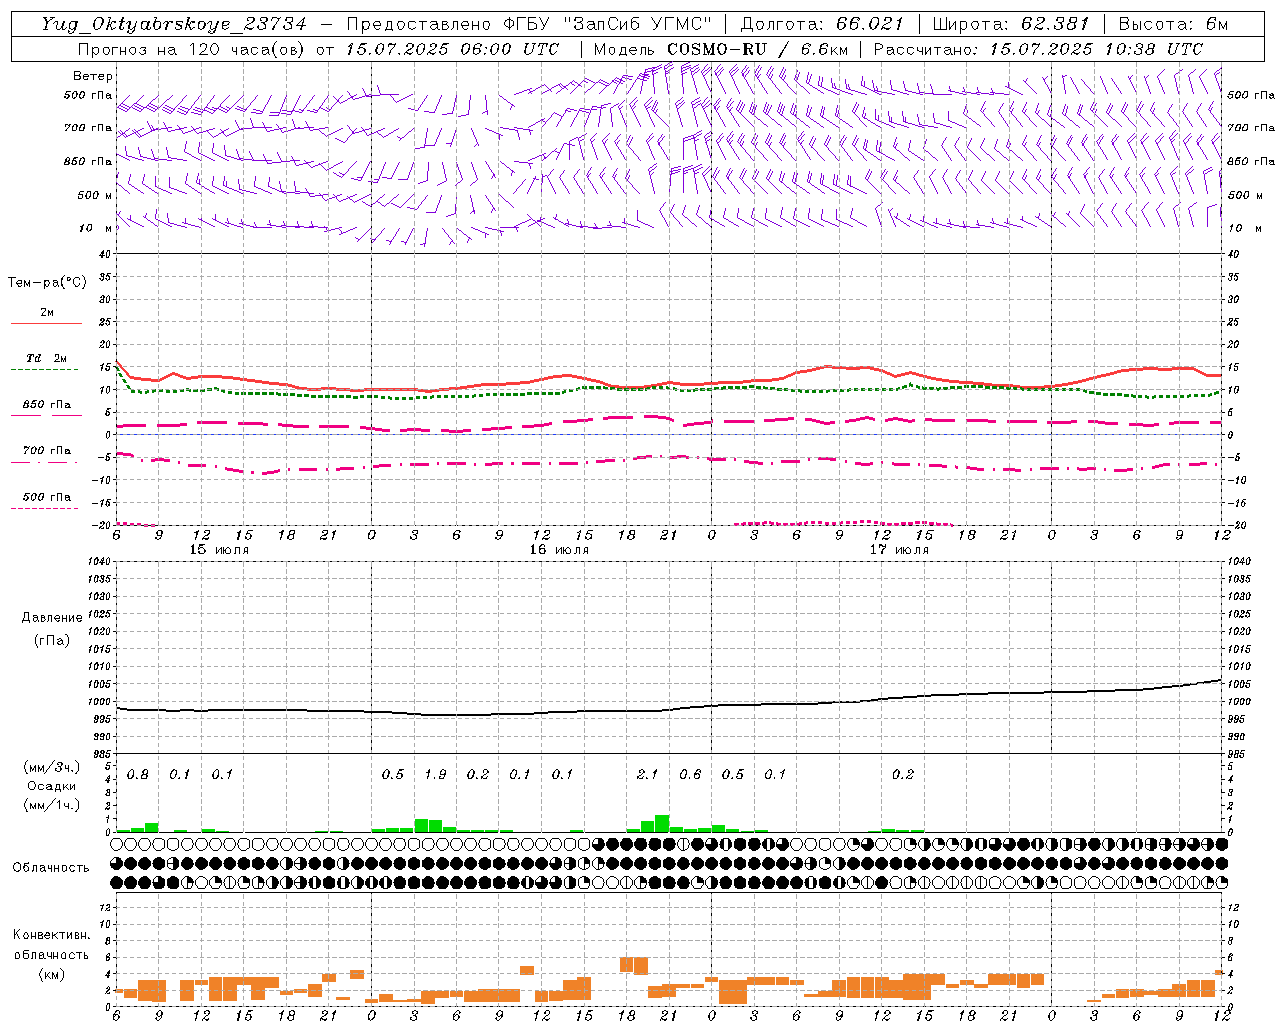
Task: Click the (гПа) unit label under Давление
Action: 52,640
